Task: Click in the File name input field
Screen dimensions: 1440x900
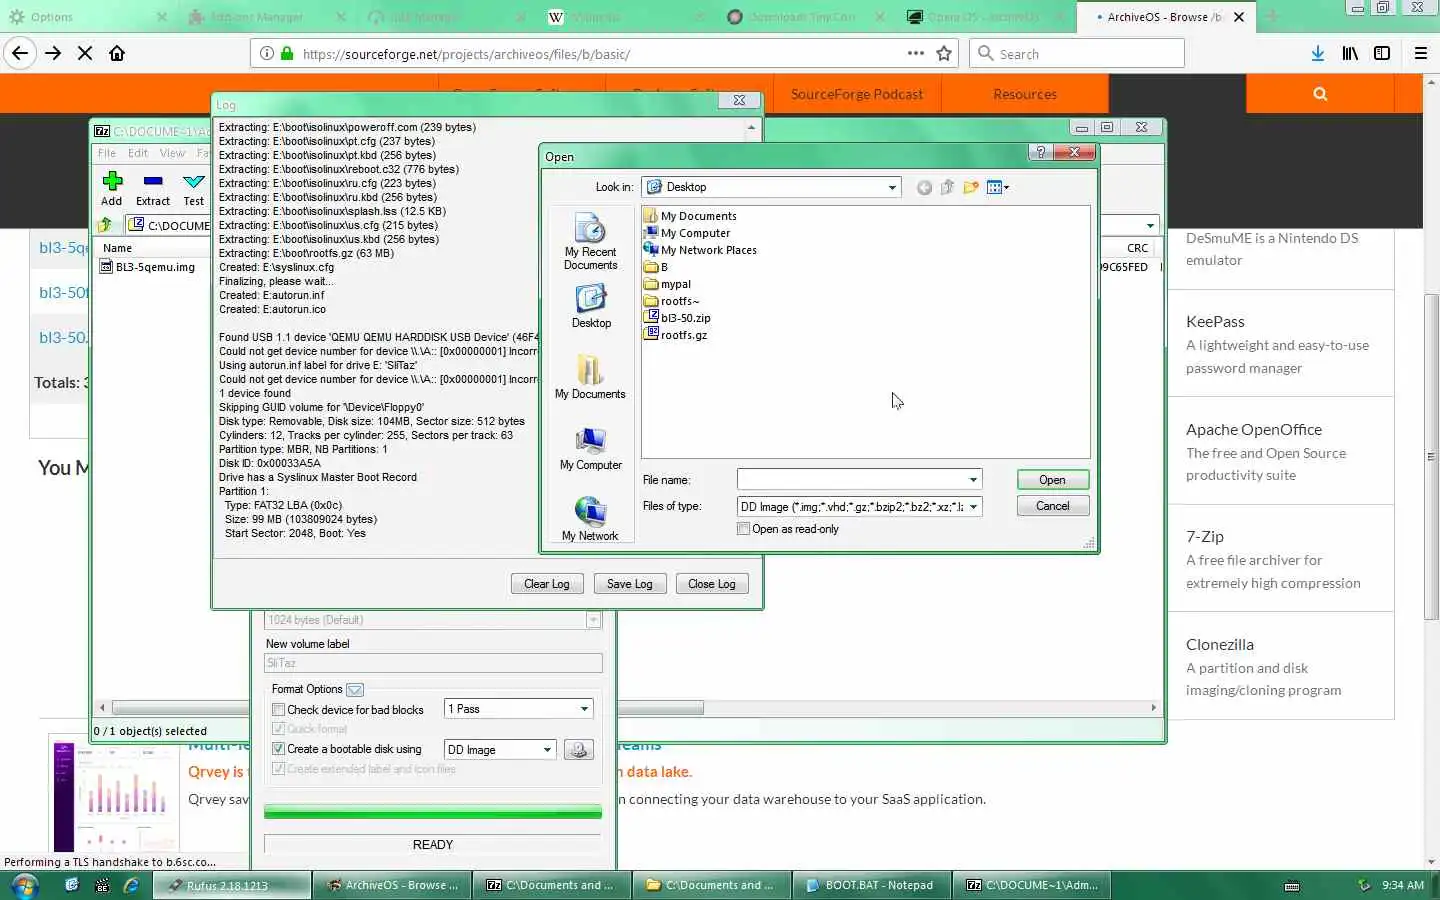Action: pyautogui.click(x=851, y=480)
